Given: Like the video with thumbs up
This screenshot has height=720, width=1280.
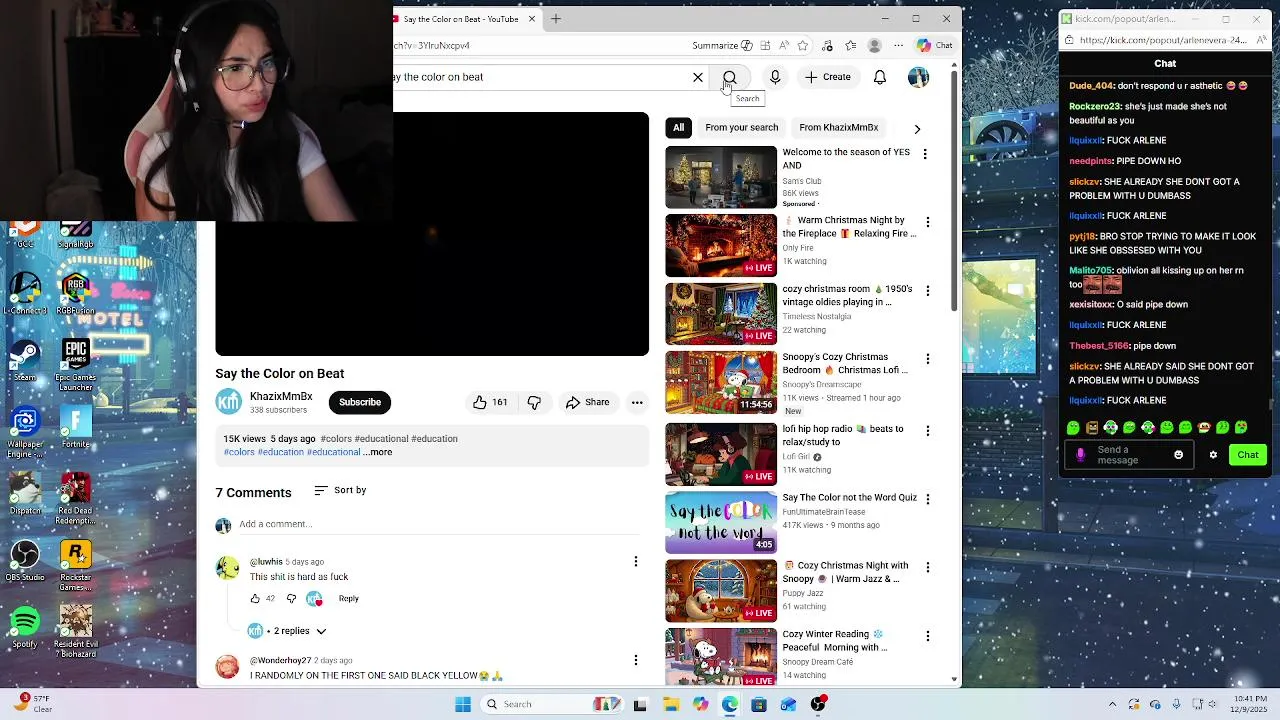Looking at the screenshot, I should 490,402.
